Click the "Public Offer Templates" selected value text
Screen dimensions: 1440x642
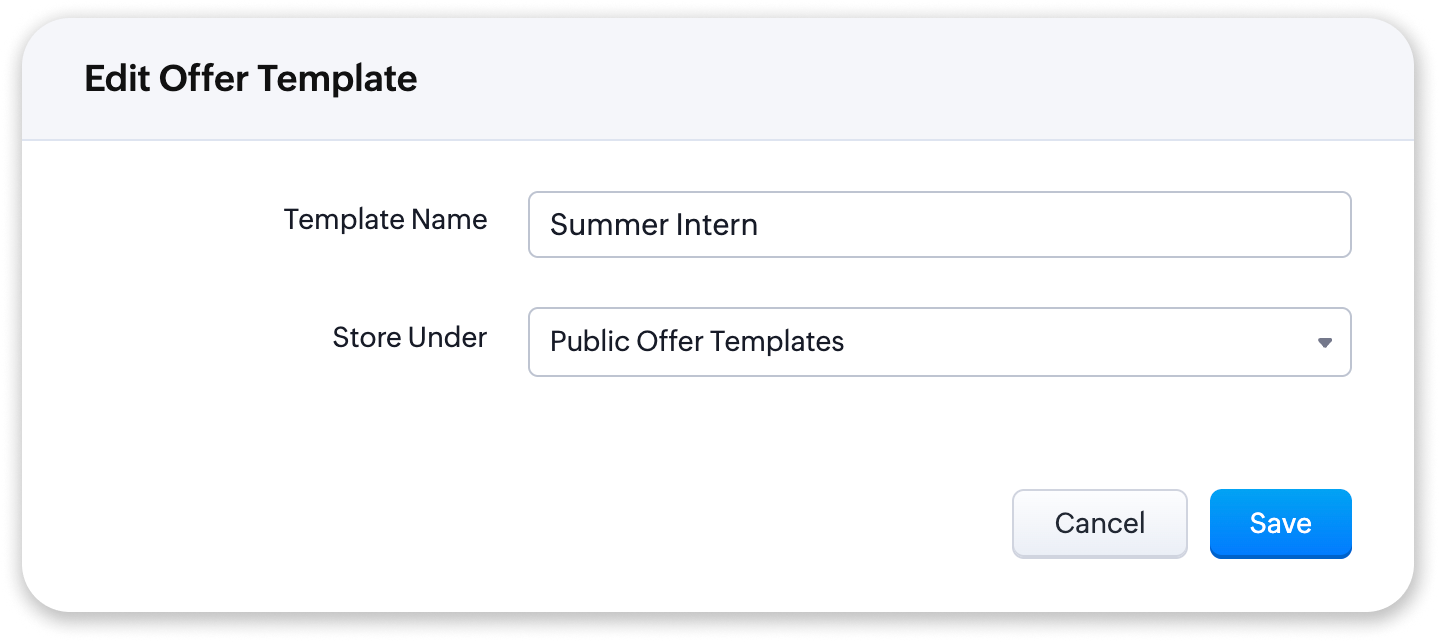point(697,342)
